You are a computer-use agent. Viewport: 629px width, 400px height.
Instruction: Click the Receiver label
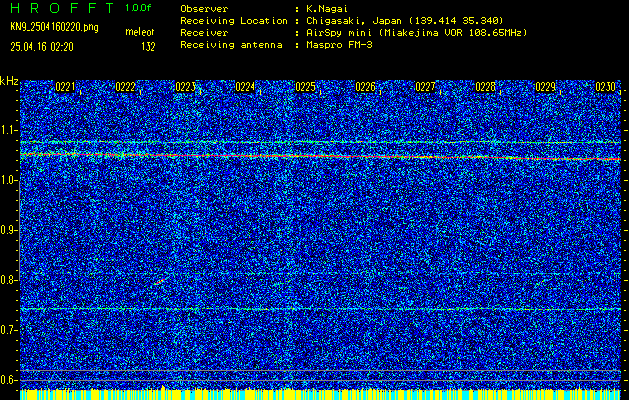tap(204, 33)
